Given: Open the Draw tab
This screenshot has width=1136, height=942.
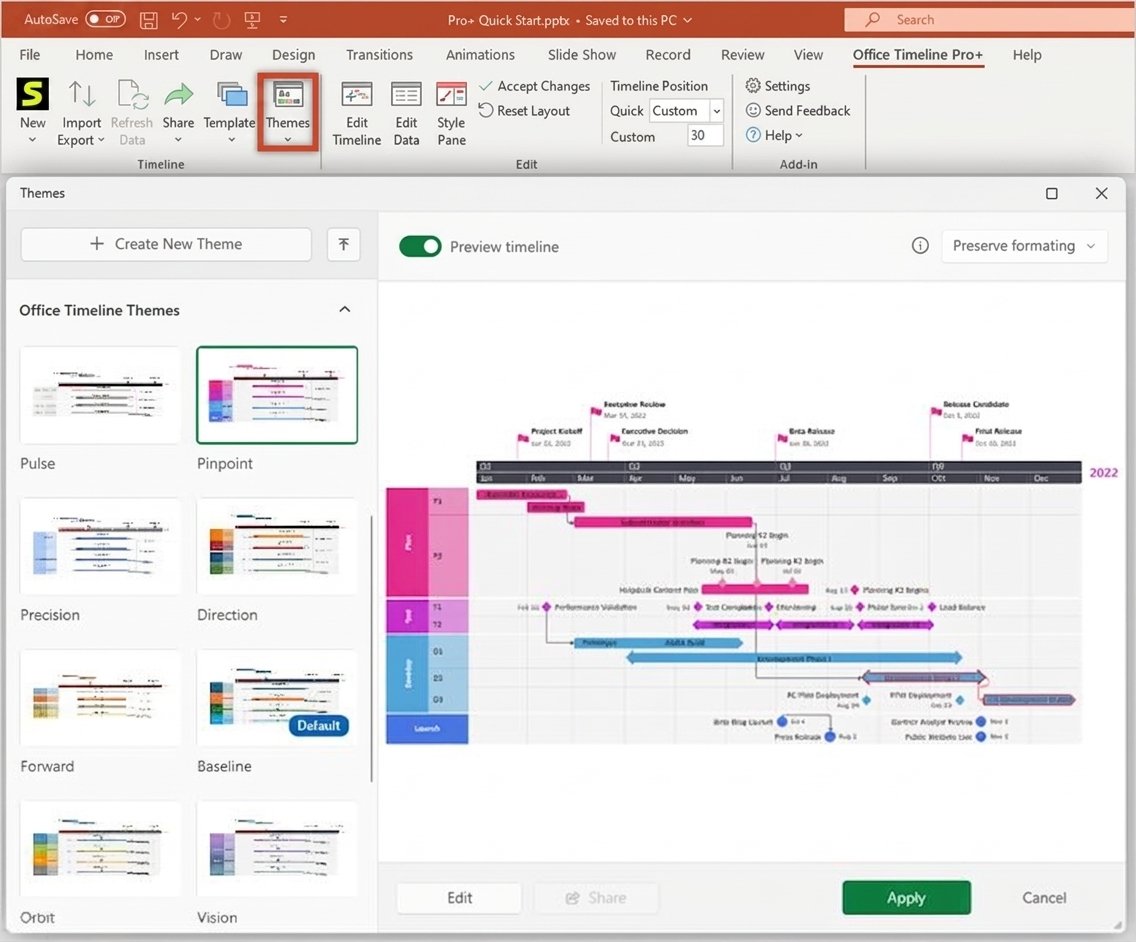Looking at the screenshot, I should pos(226,55).
